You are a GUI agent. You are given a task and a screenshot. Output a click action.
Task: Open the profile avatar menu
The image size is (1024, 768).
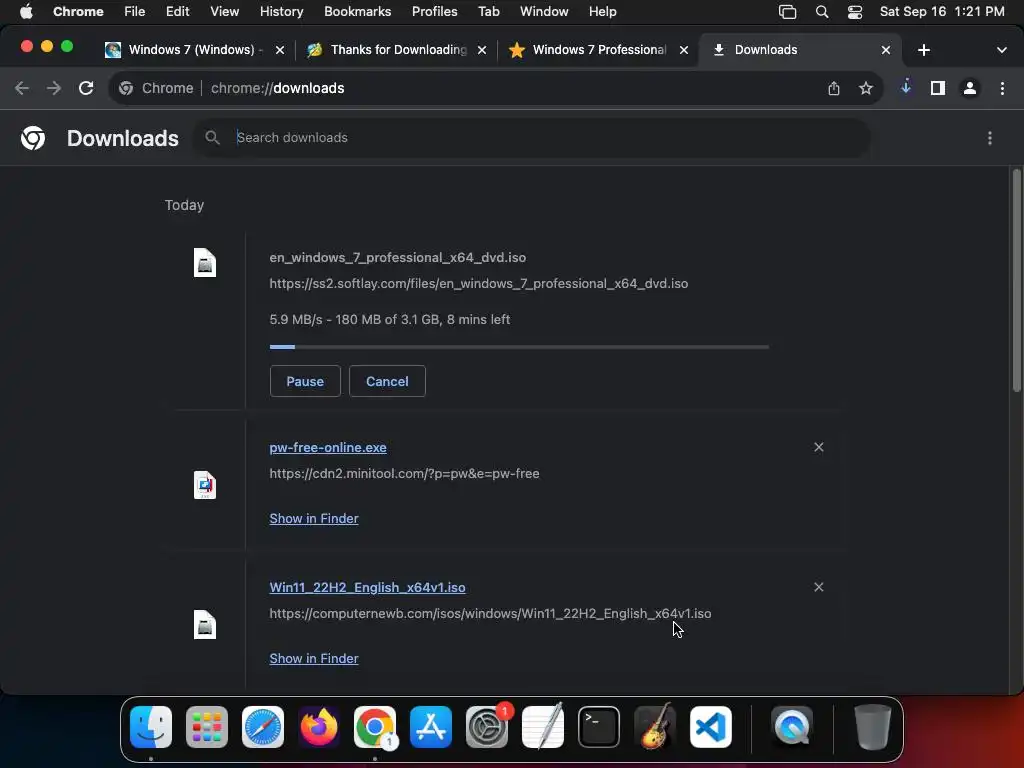click(x=970, y=88)
